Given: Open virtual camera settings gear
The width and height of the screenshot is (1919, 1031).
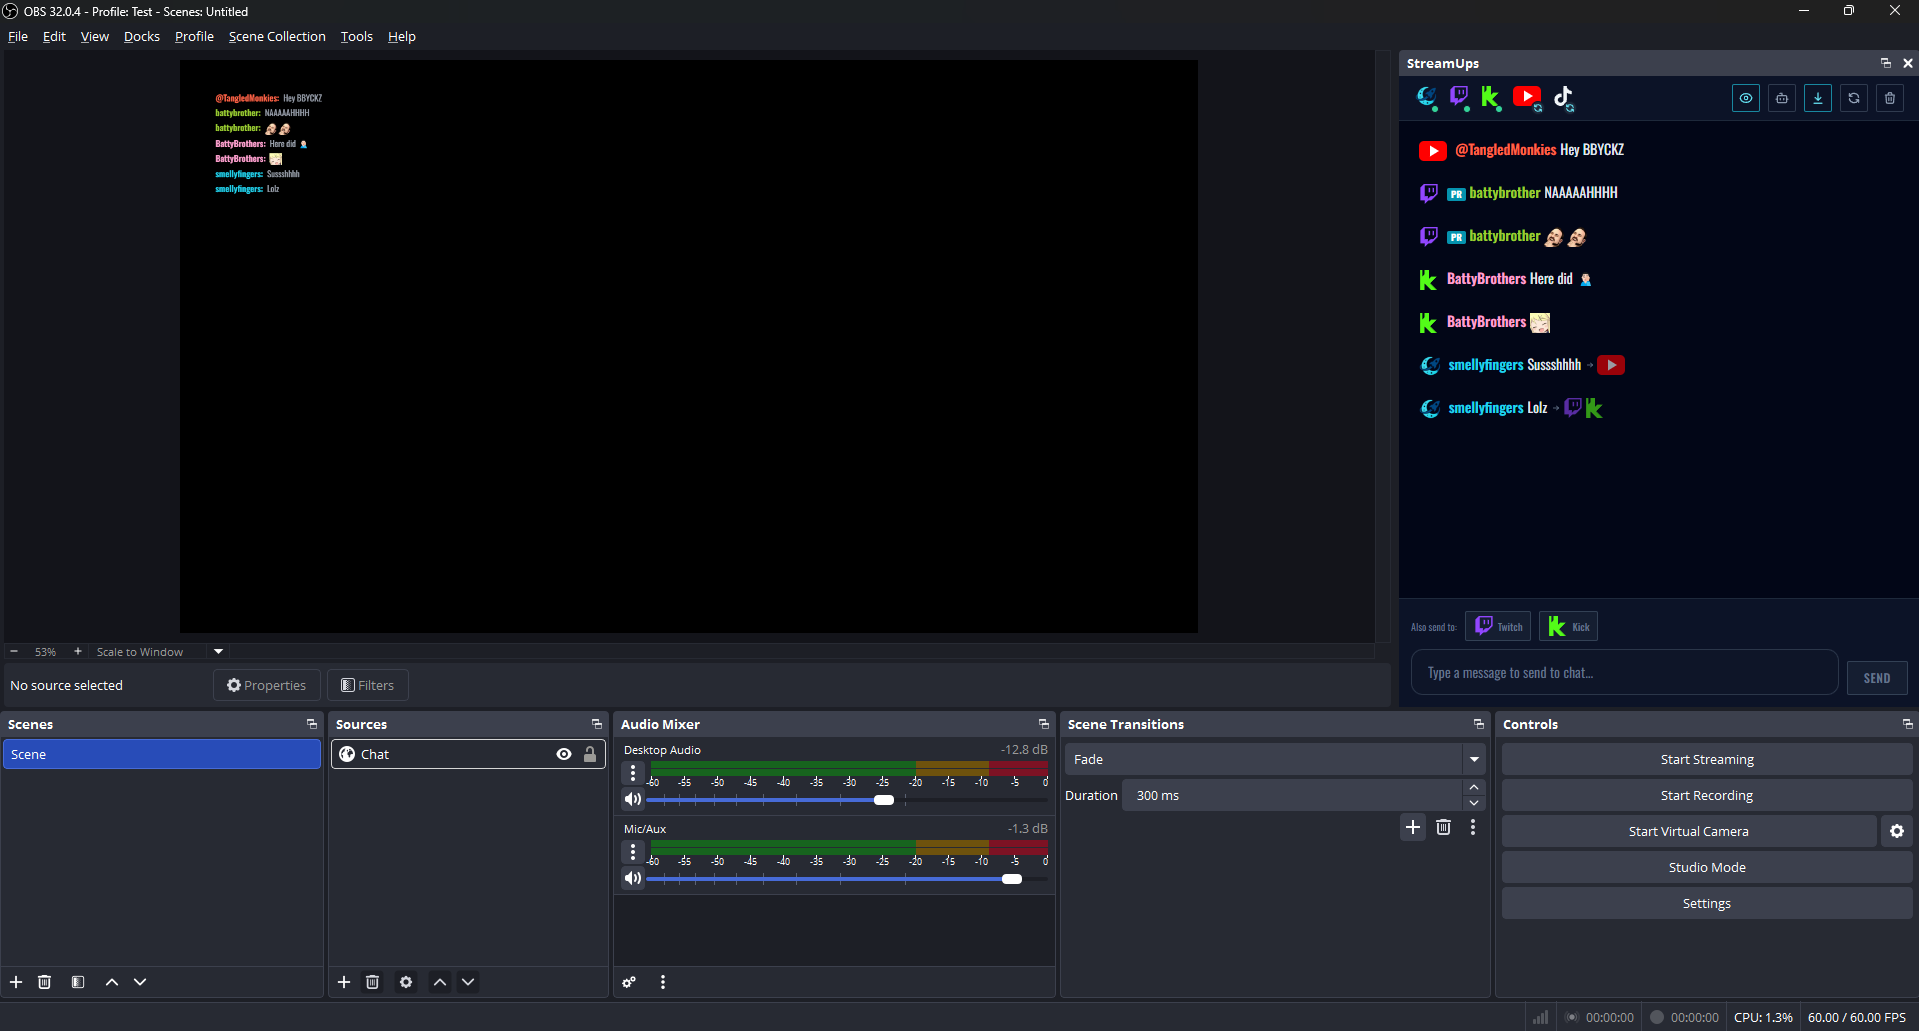Looking at the screenshot, I should [x=1897, y=831].
